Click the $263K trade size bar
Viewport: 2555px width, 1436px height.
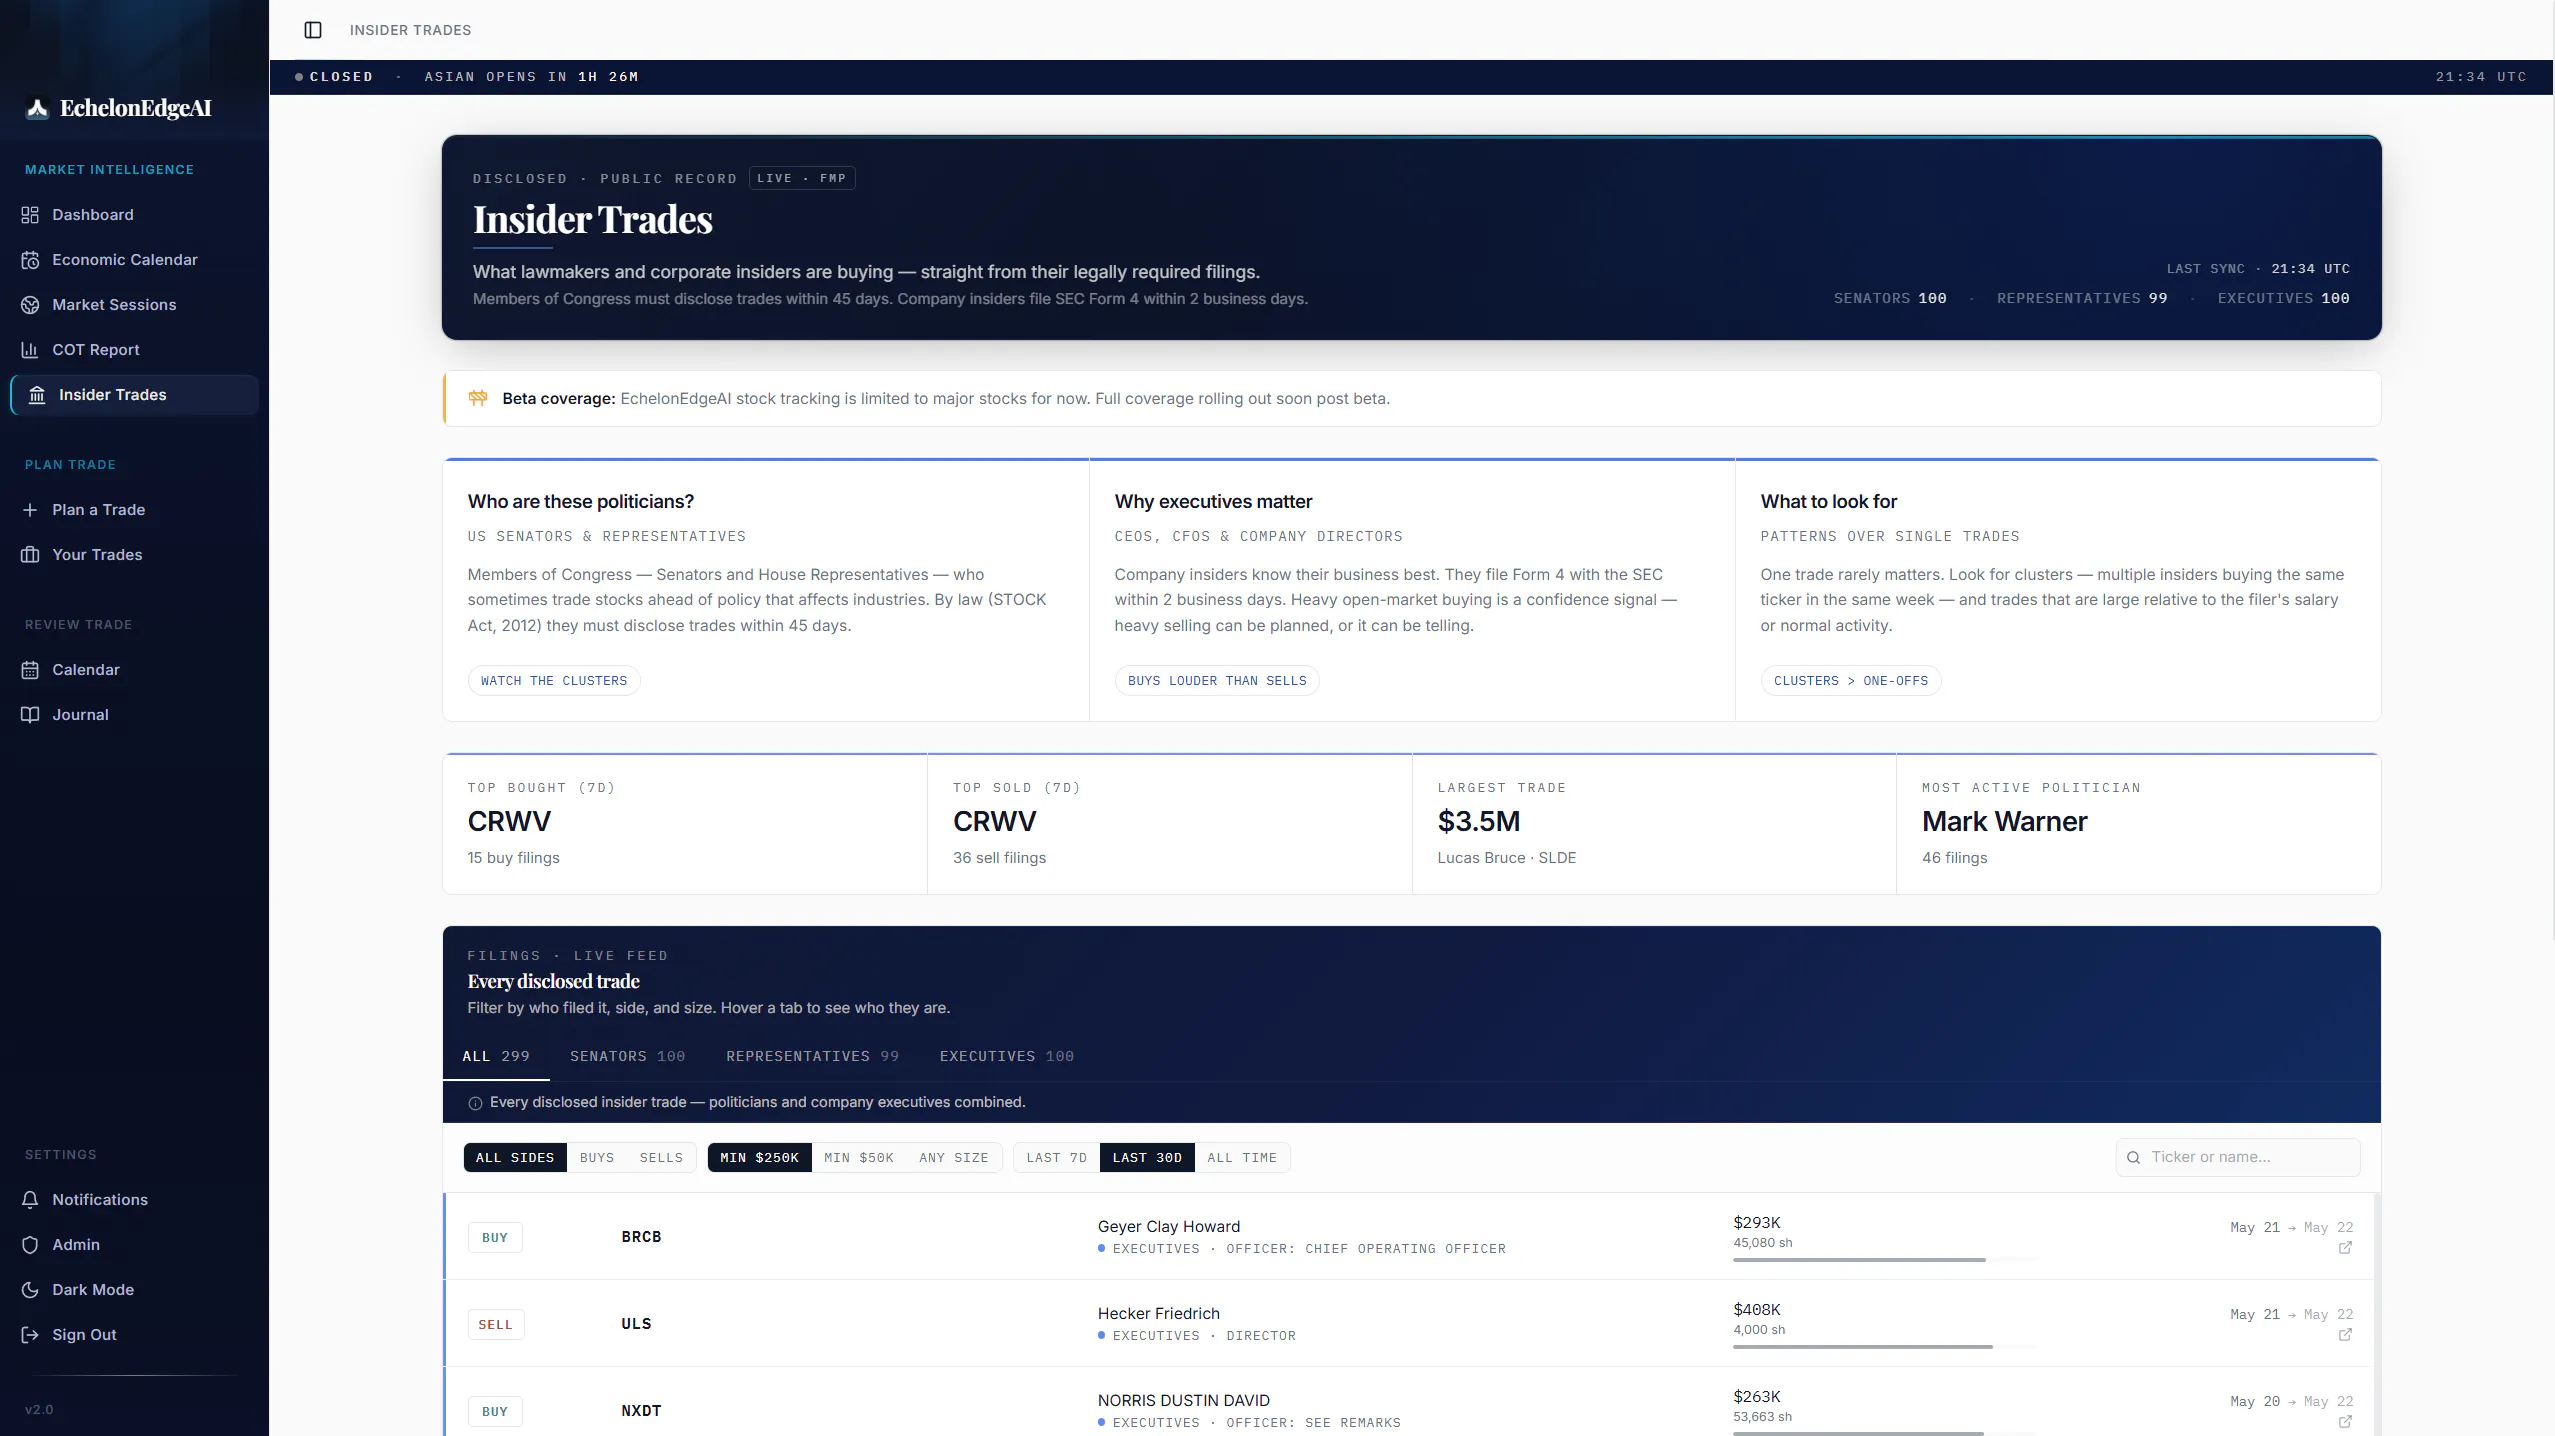tap(1885, 1433)
